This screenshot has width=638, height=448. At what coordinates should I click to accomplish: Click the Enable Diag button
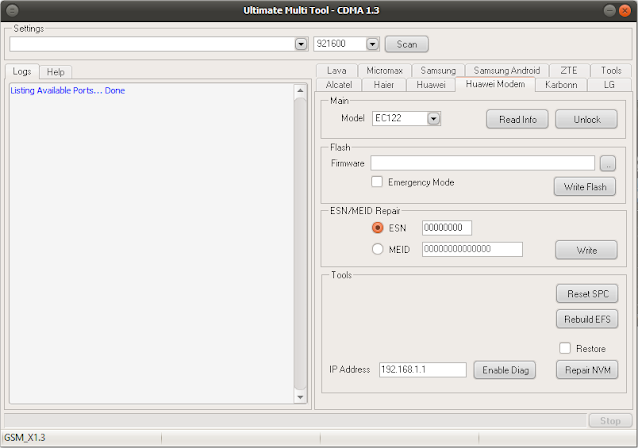(x=505, y=370)
